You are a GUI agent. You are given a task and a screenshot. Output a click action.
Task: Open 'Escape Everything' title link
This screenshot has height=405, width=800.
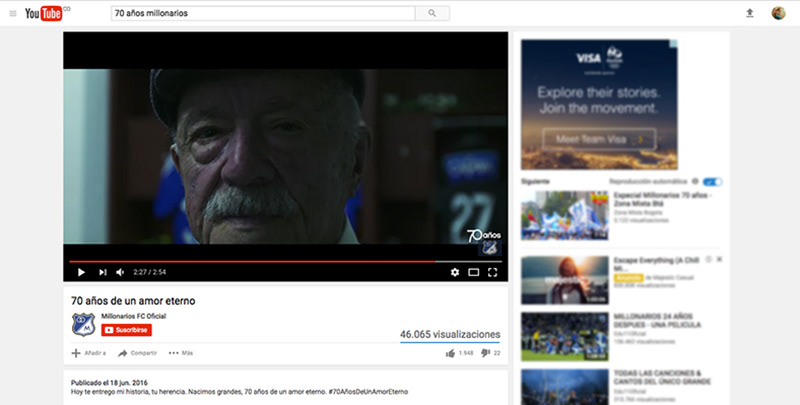point(657,264)
